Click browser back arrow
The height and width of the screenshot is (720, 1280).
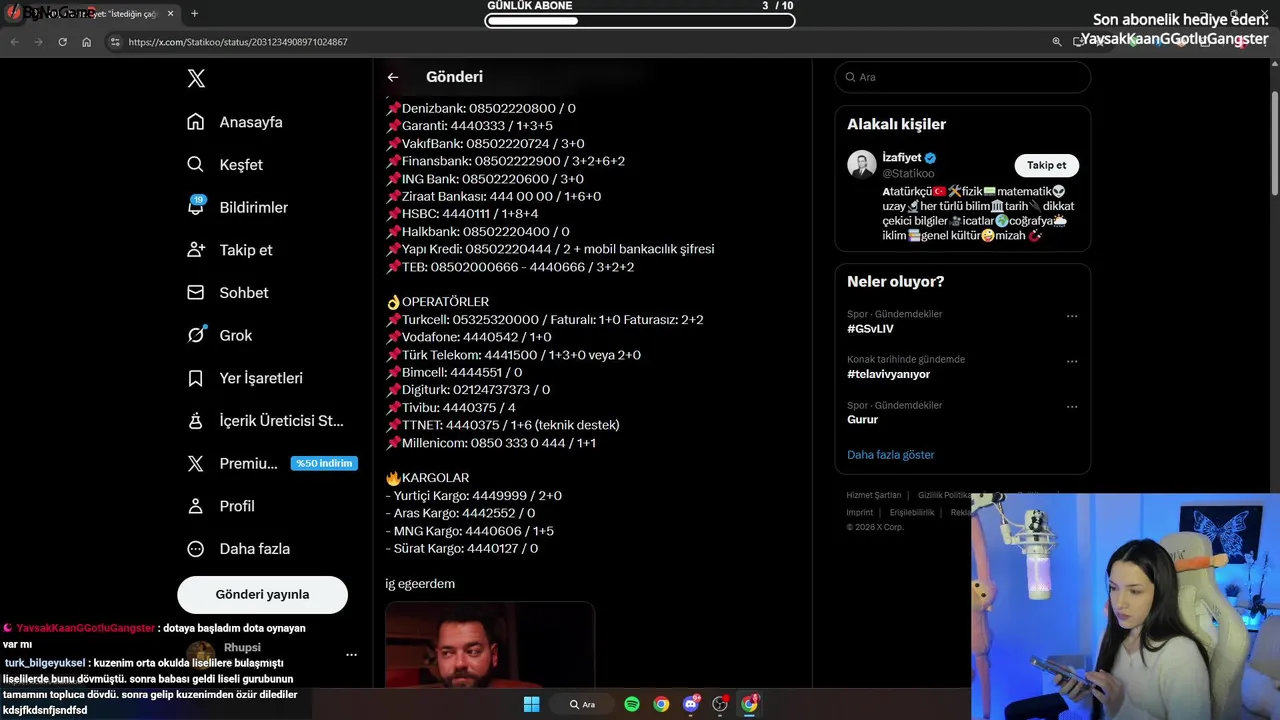(x=14, y=42)
